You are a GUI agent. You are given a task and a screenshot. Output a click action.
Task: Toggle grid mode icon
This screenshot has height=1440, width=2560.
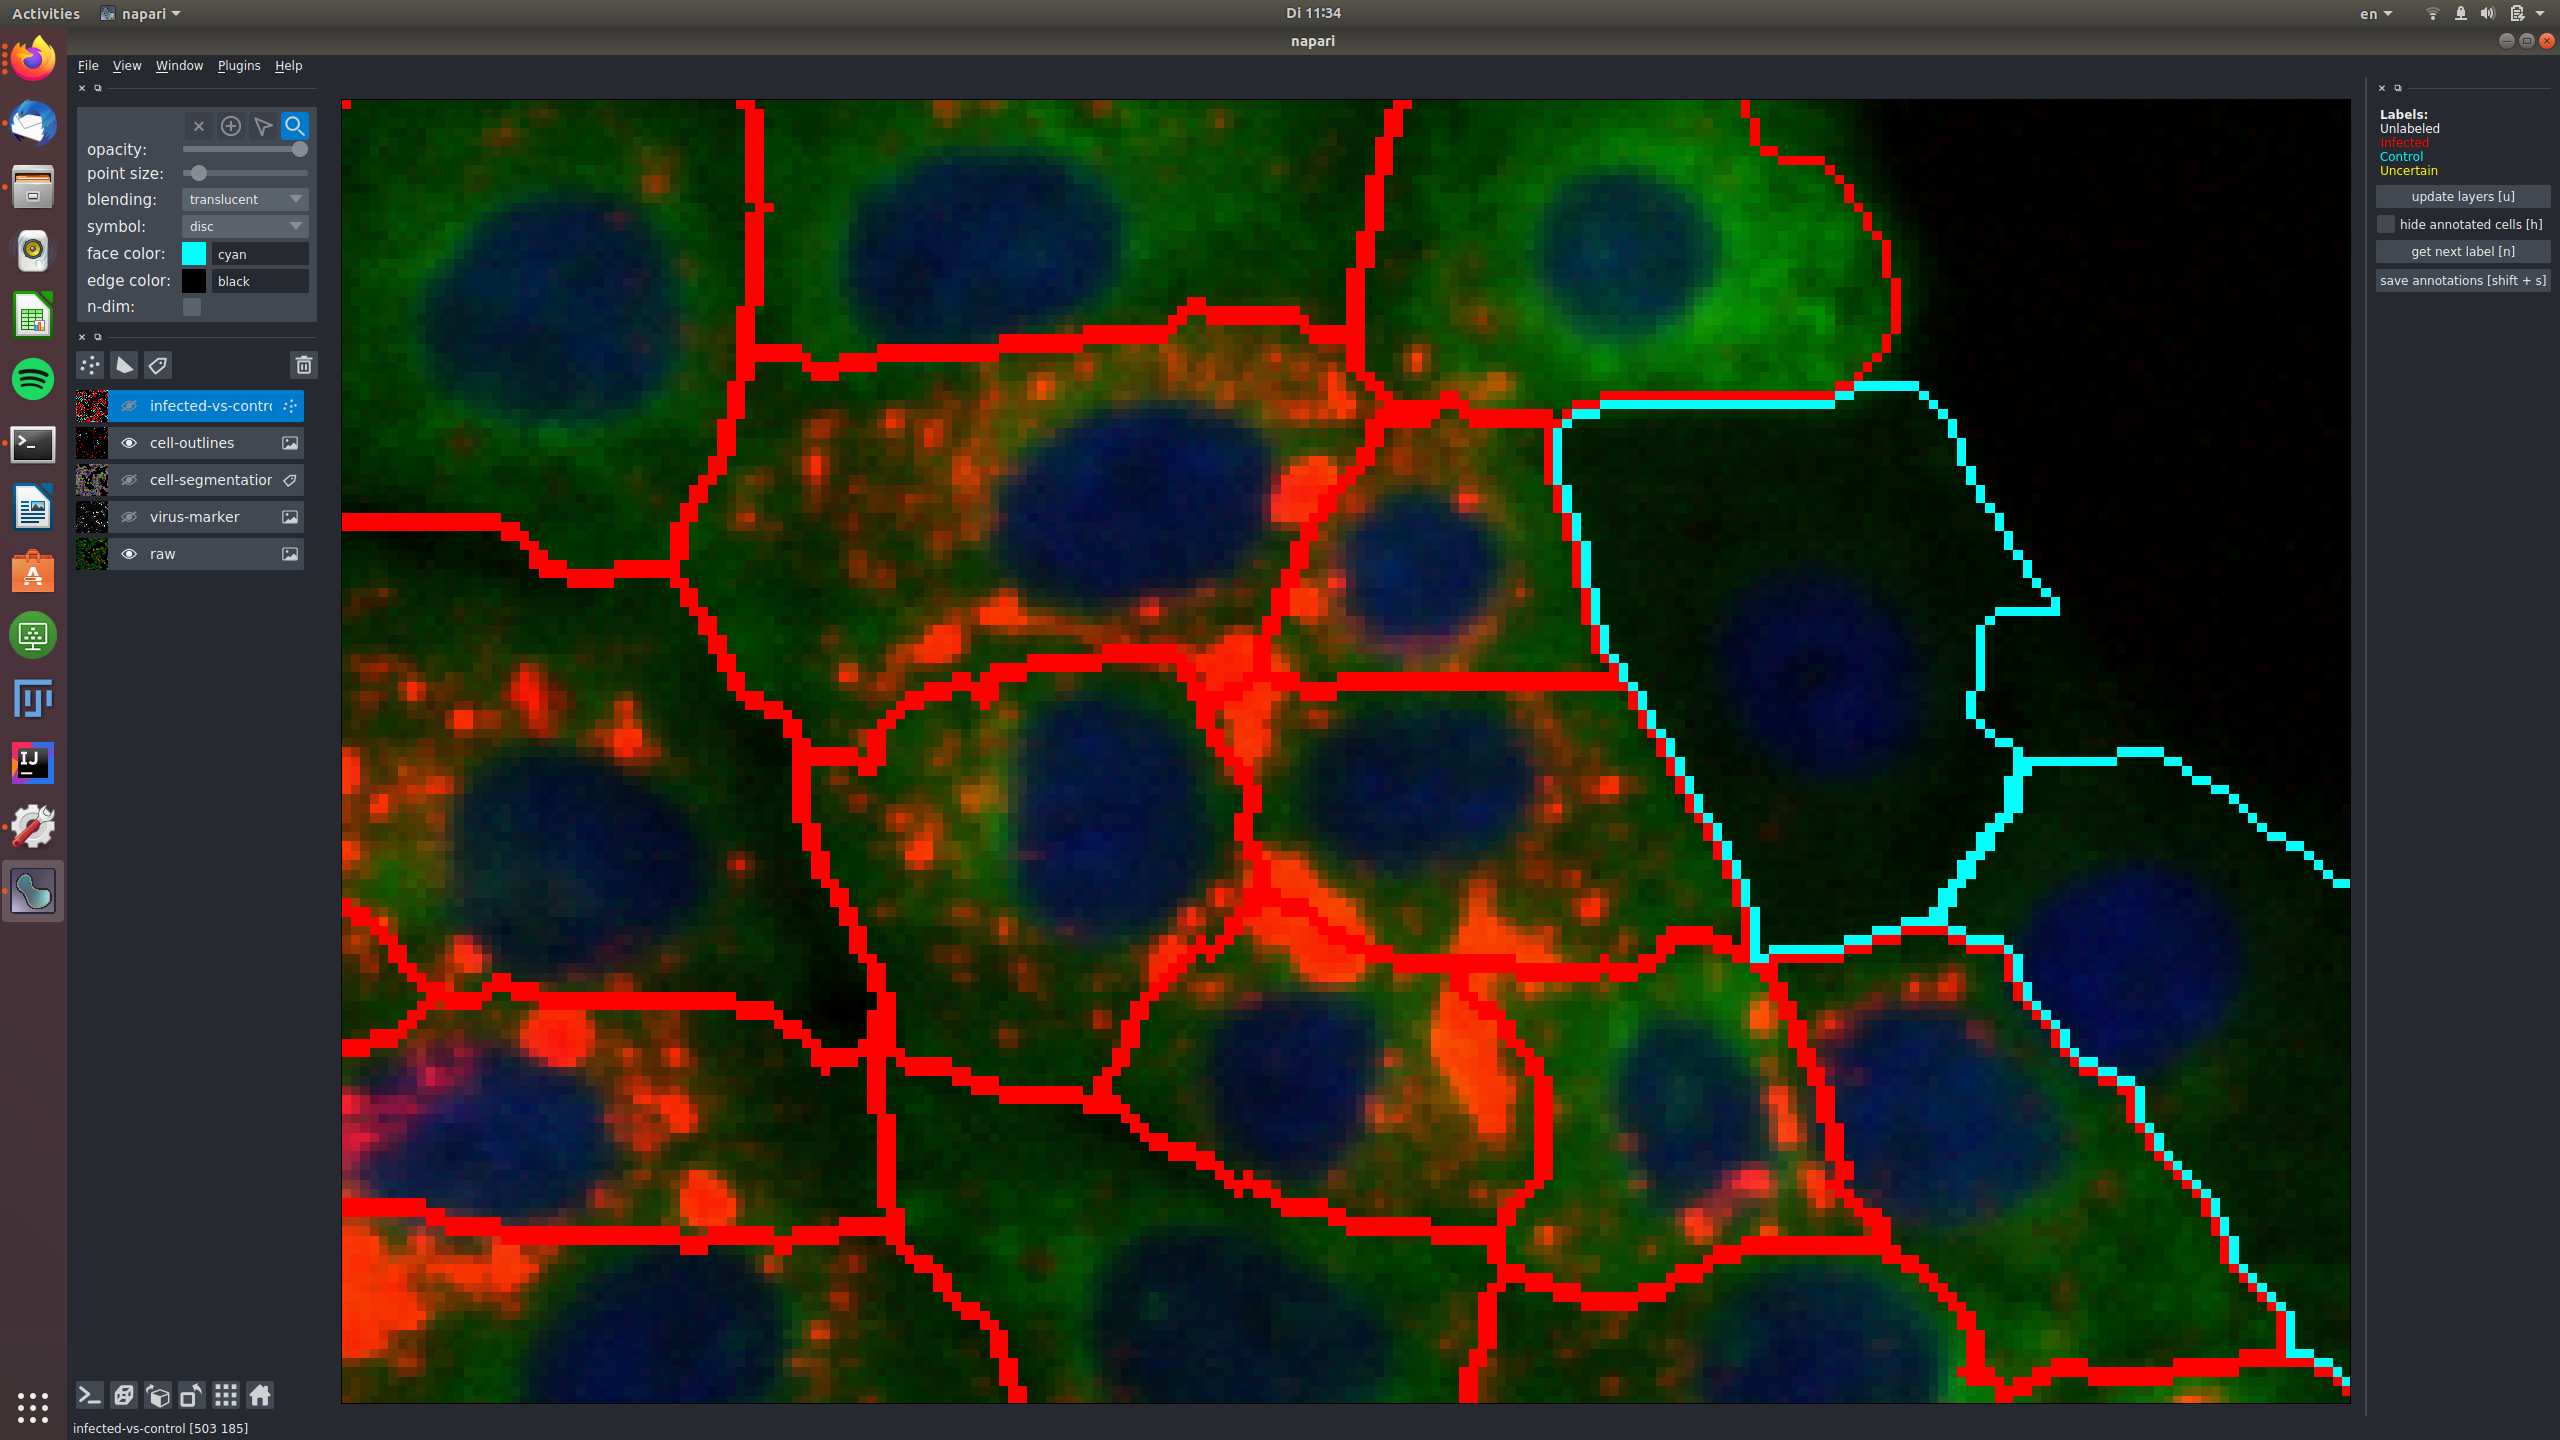[x=226, y=1395]
